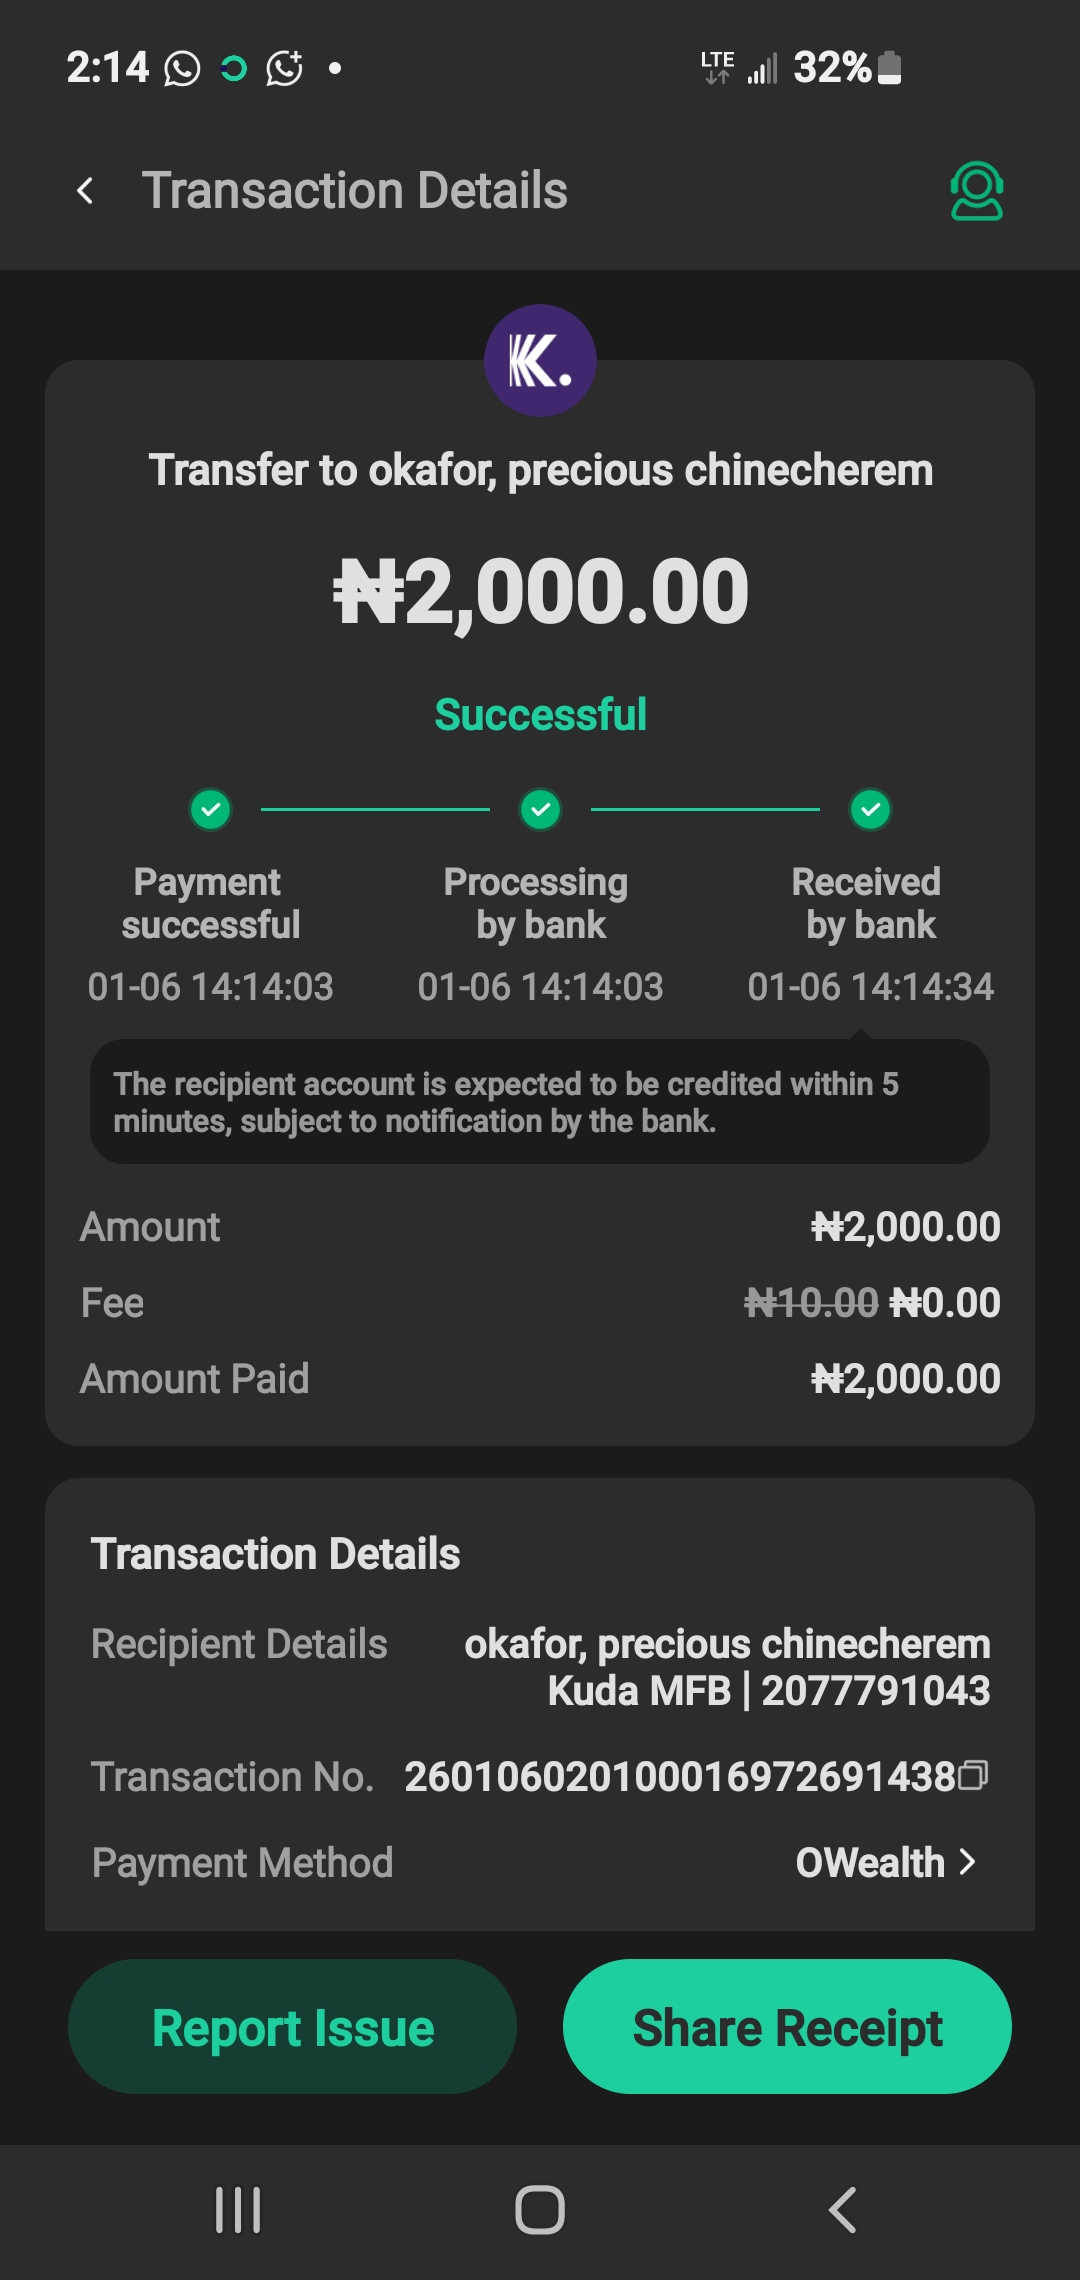The height and width of the screenshot is (2280, 1080).
Task: Tap the WhatsApp notification icon in status bar
Action: (182, 69)
